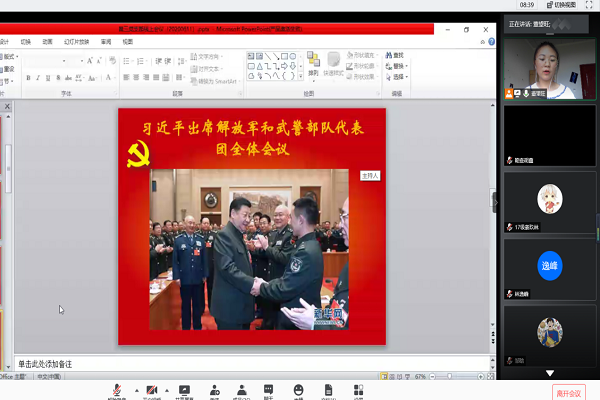Toggle the camera video button
Image resolution: width=600 pixels, height=400 pixels.
pyautogui.click(x=153, y=391)
